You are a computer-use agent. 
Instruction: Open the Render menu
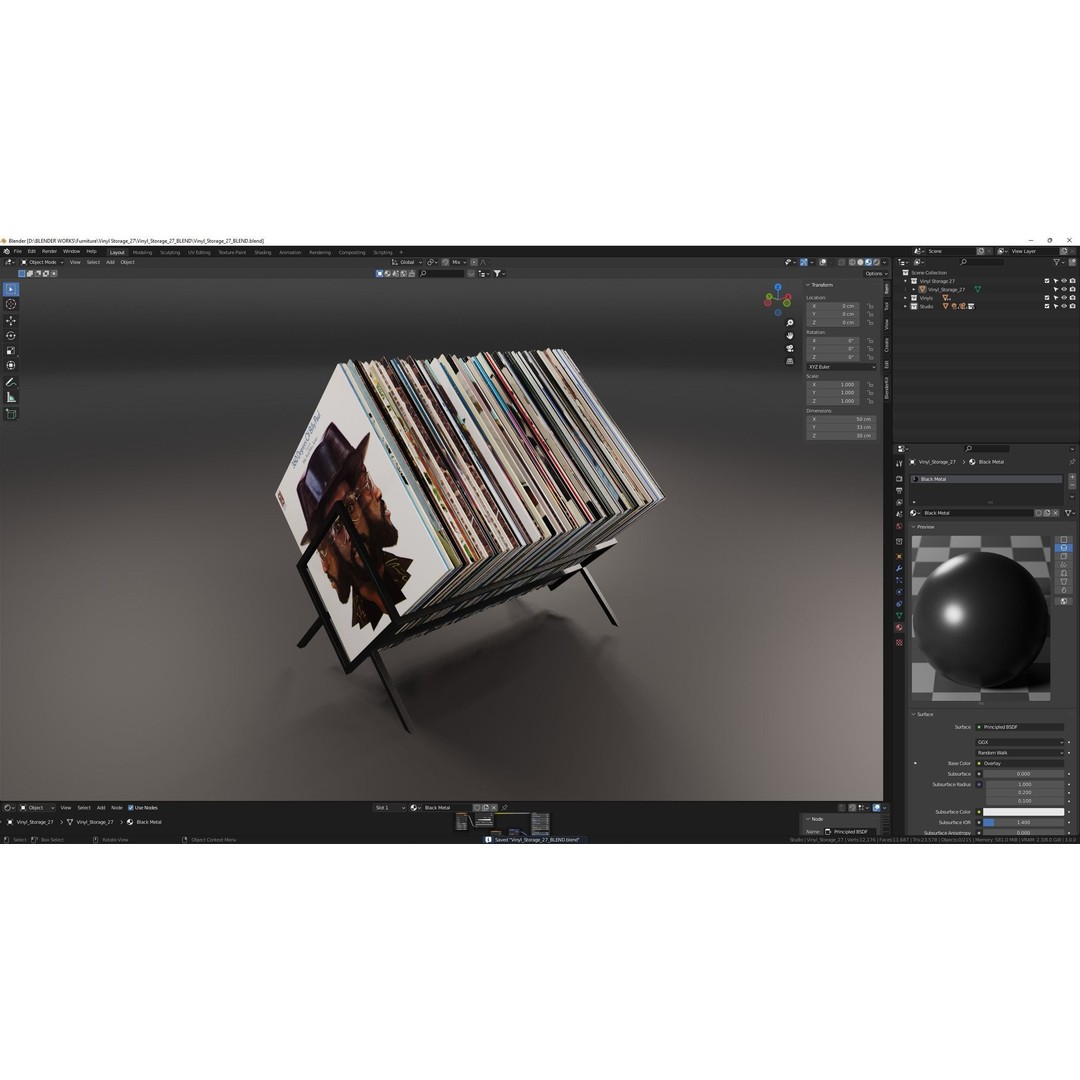[50, 251]
